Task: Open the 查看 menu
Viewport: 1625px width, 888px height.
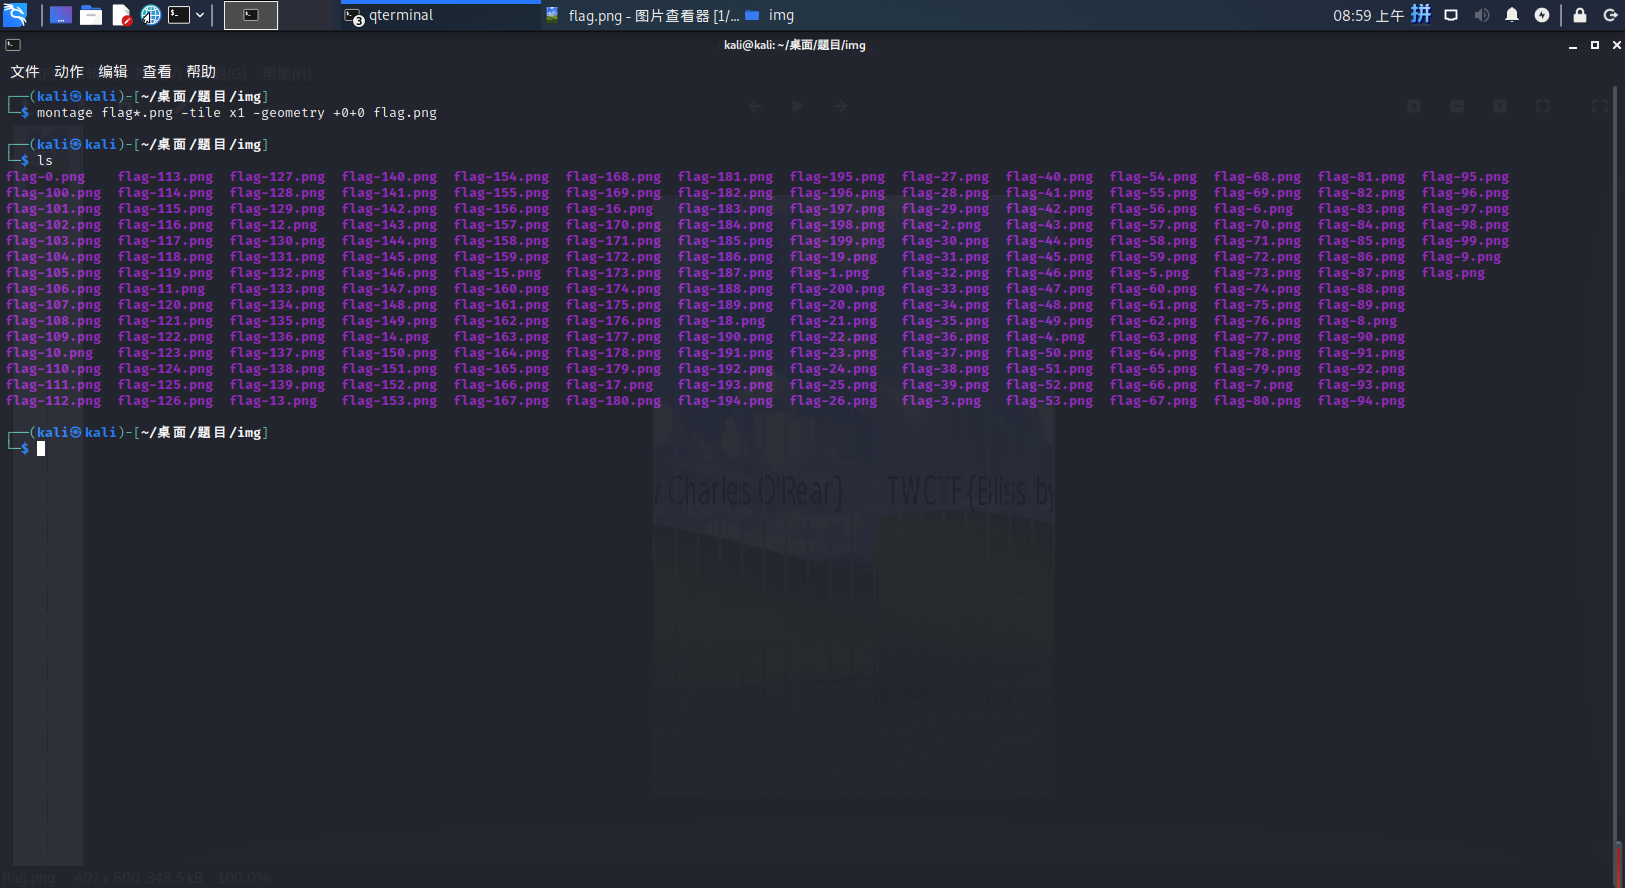Action: point(157,72)
